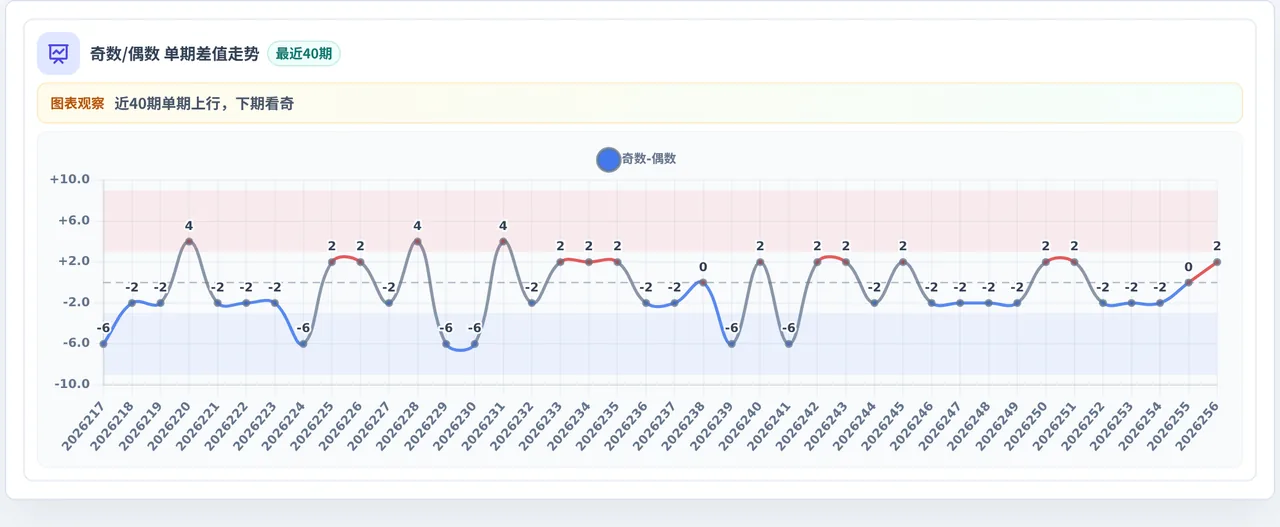Select the peak data point at 2026220

coord(189,242)
